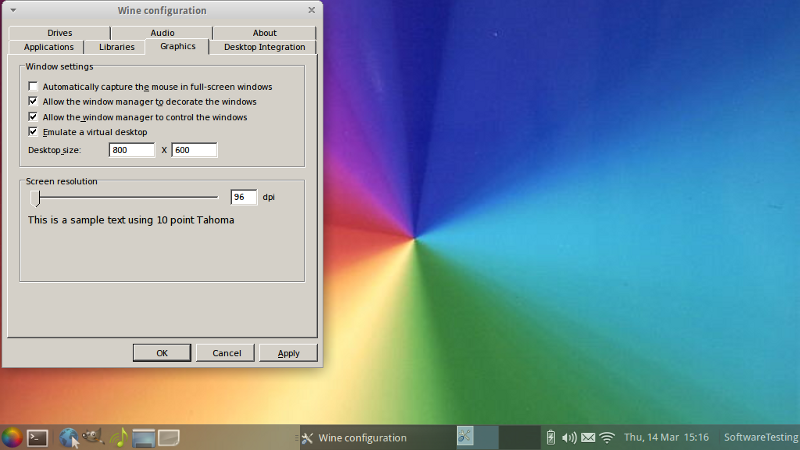Open the Libraries tab
The image size is (800, 450).
[117, 47]
